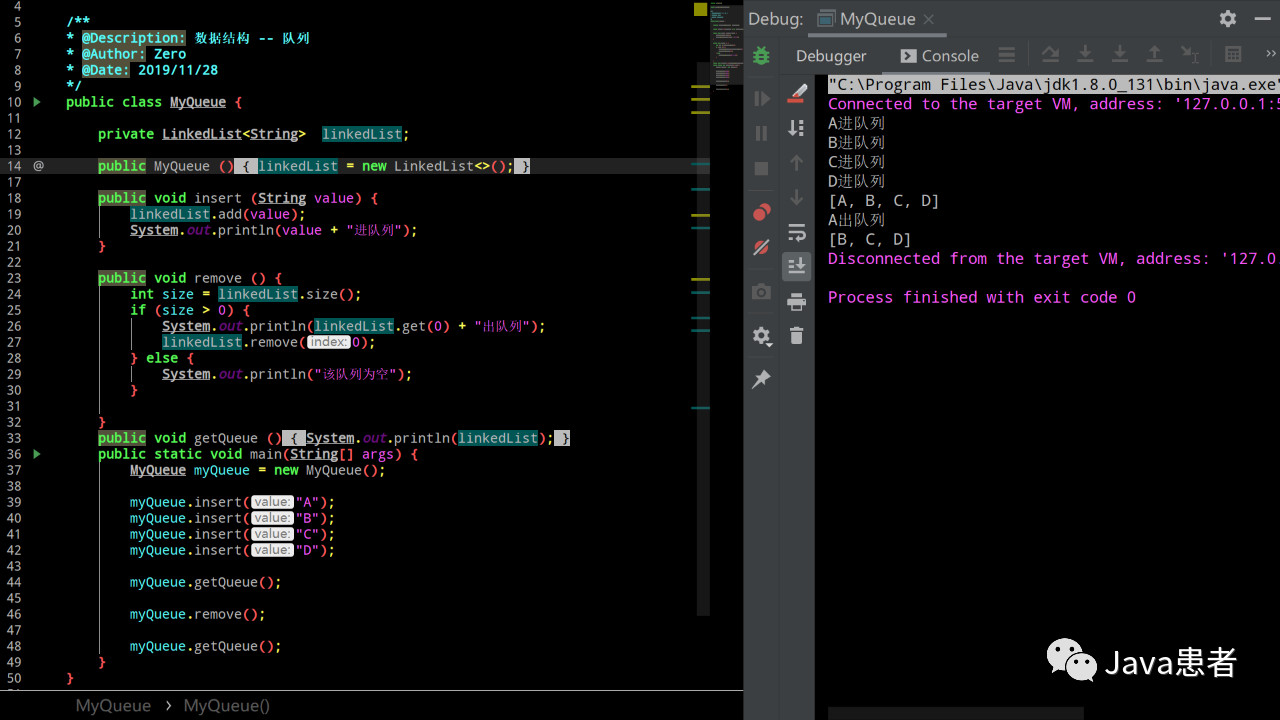Click the editor vertical scrollbar
The width and height of the screenshot is (1280, 720).
pos(703,340)
